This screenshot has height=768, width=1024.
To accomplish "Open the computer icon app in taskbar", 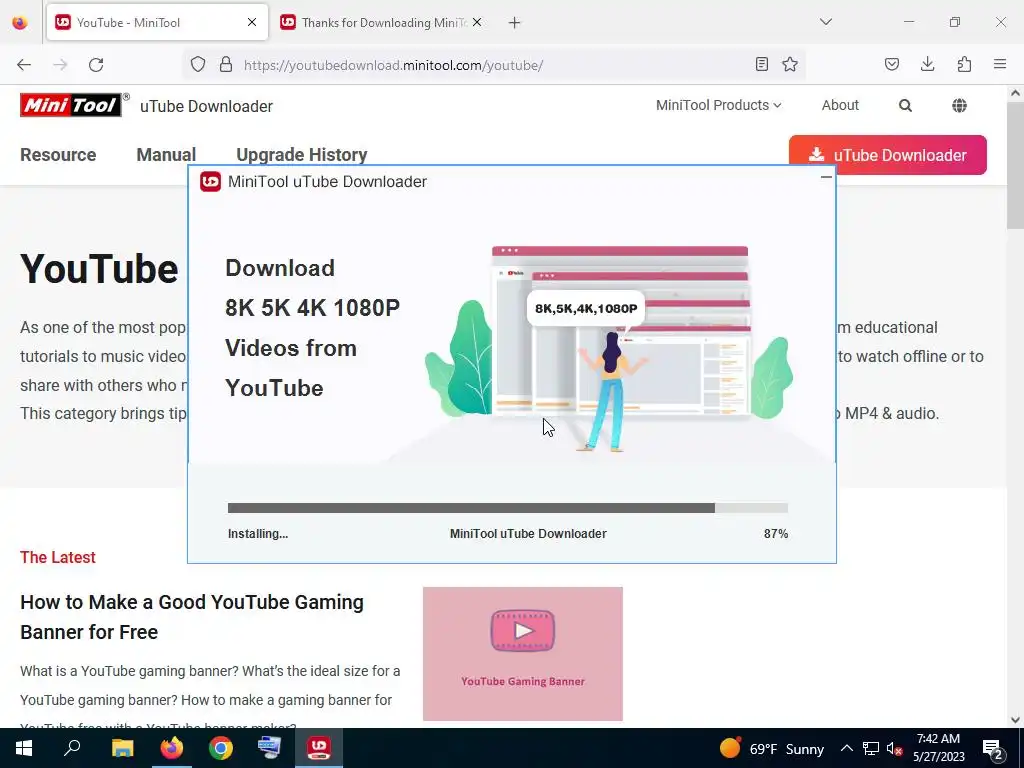I will point(269,748).
